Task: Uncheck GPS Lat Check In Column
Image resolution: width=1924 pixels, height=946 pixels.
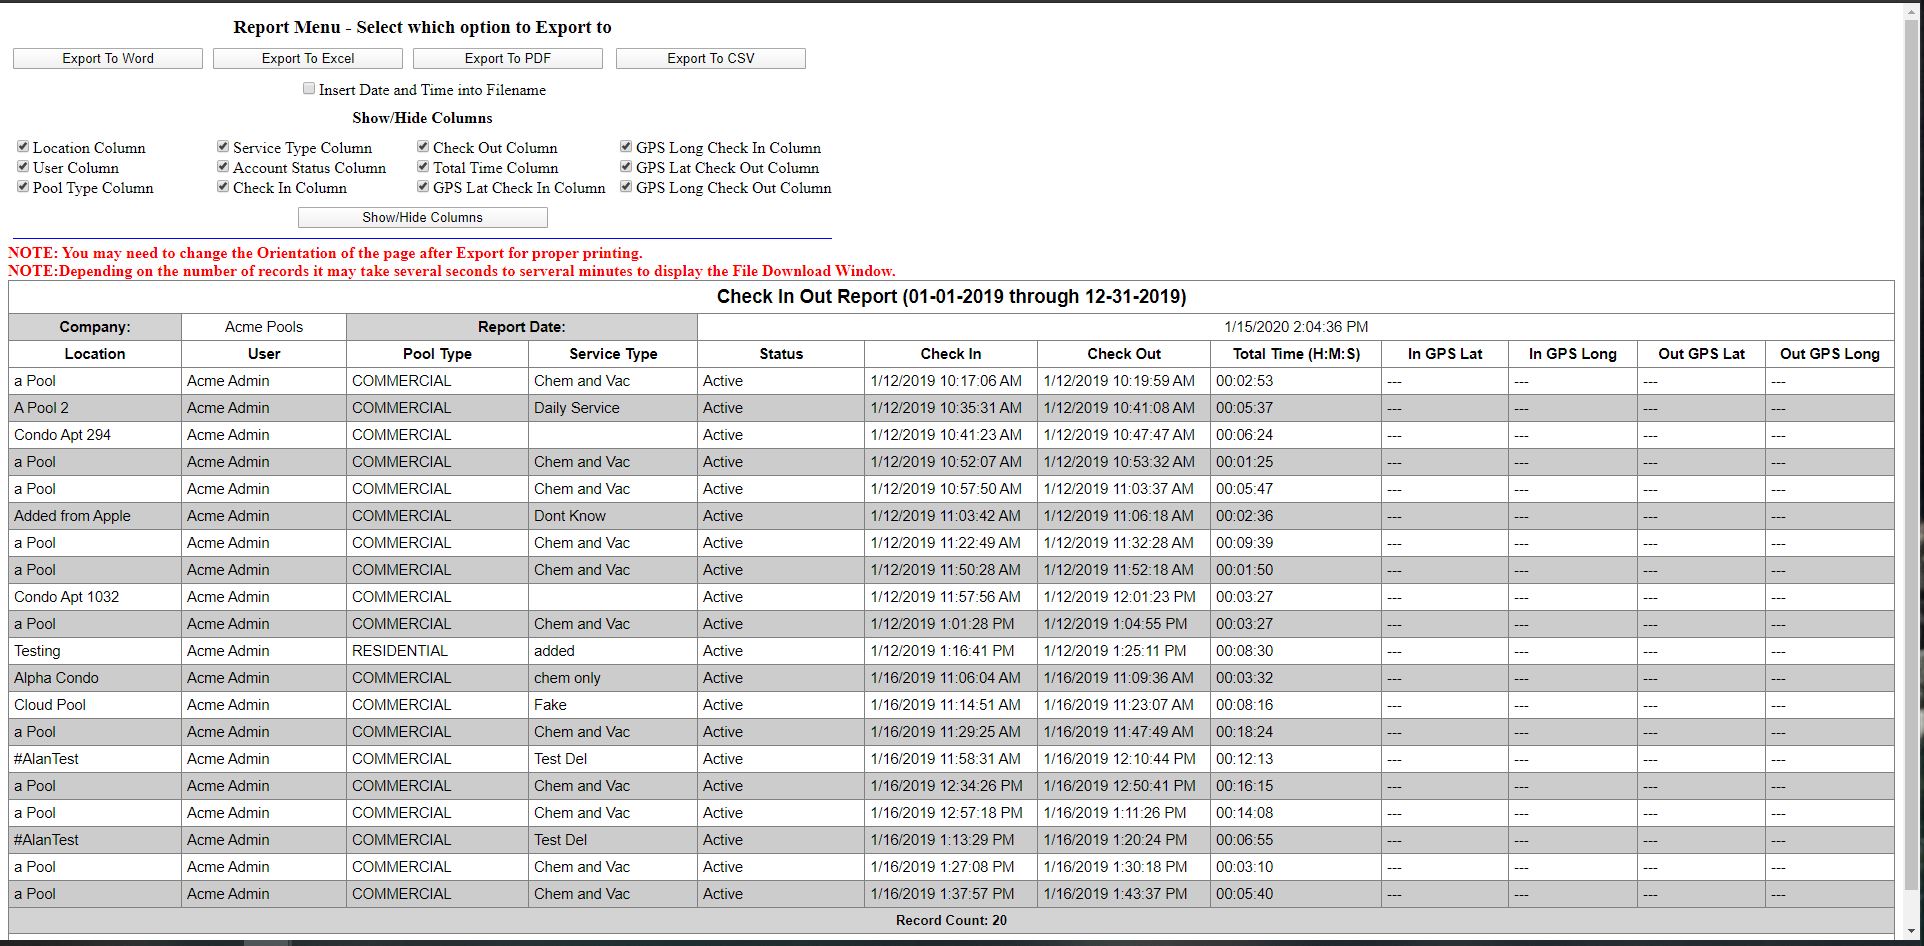Action: click(x=423, y=187)
